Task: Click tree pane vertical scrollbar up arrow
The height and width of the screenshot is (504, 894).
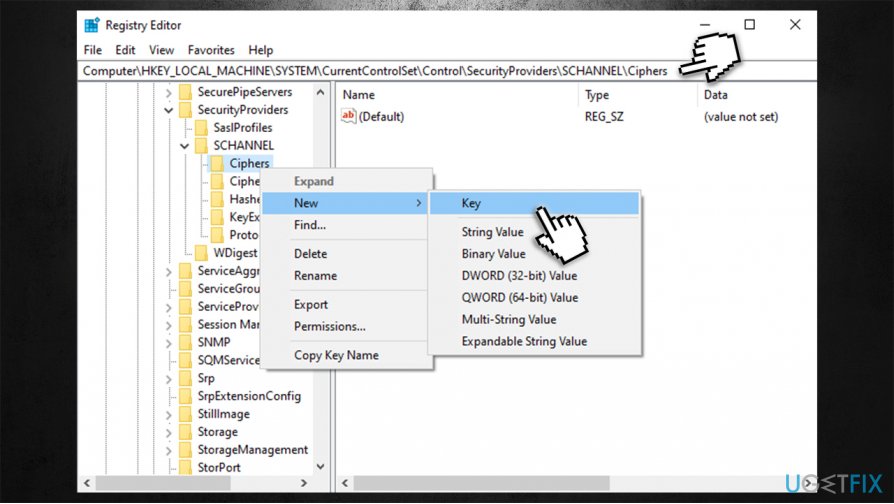Action: click(x=320, y=92)
